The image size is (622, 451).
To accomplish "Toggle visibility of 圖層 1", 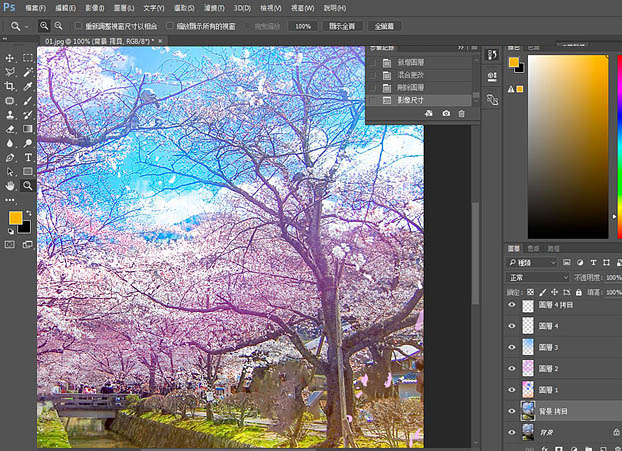I will coord(512,389).
